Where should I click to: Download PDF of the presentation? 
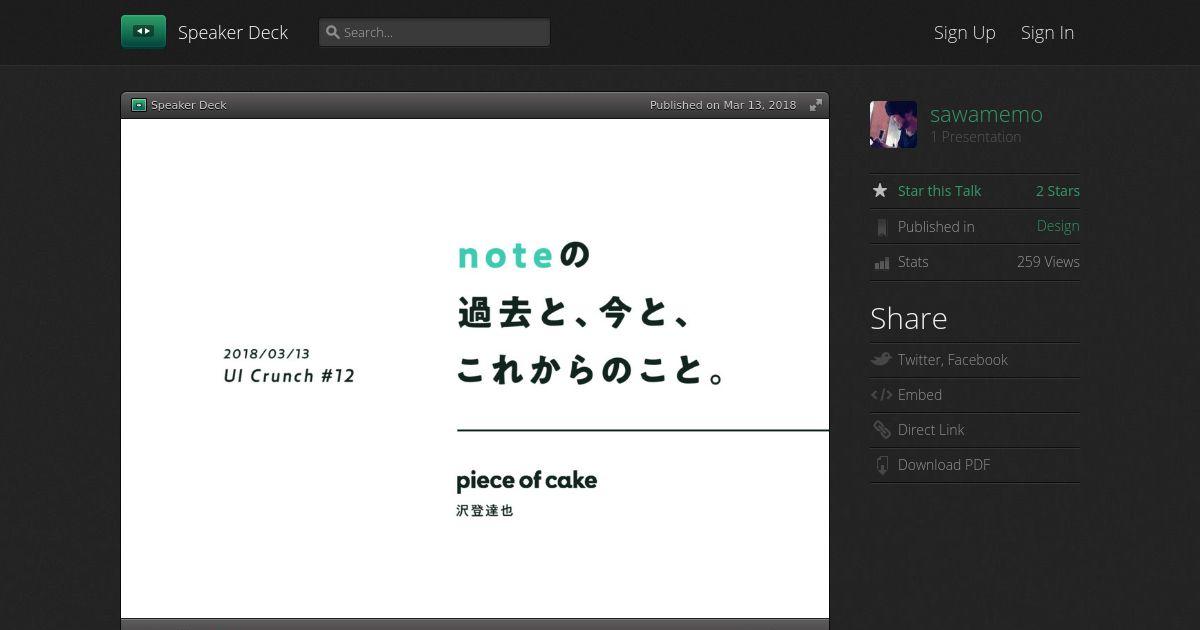[x=944, y=465]
